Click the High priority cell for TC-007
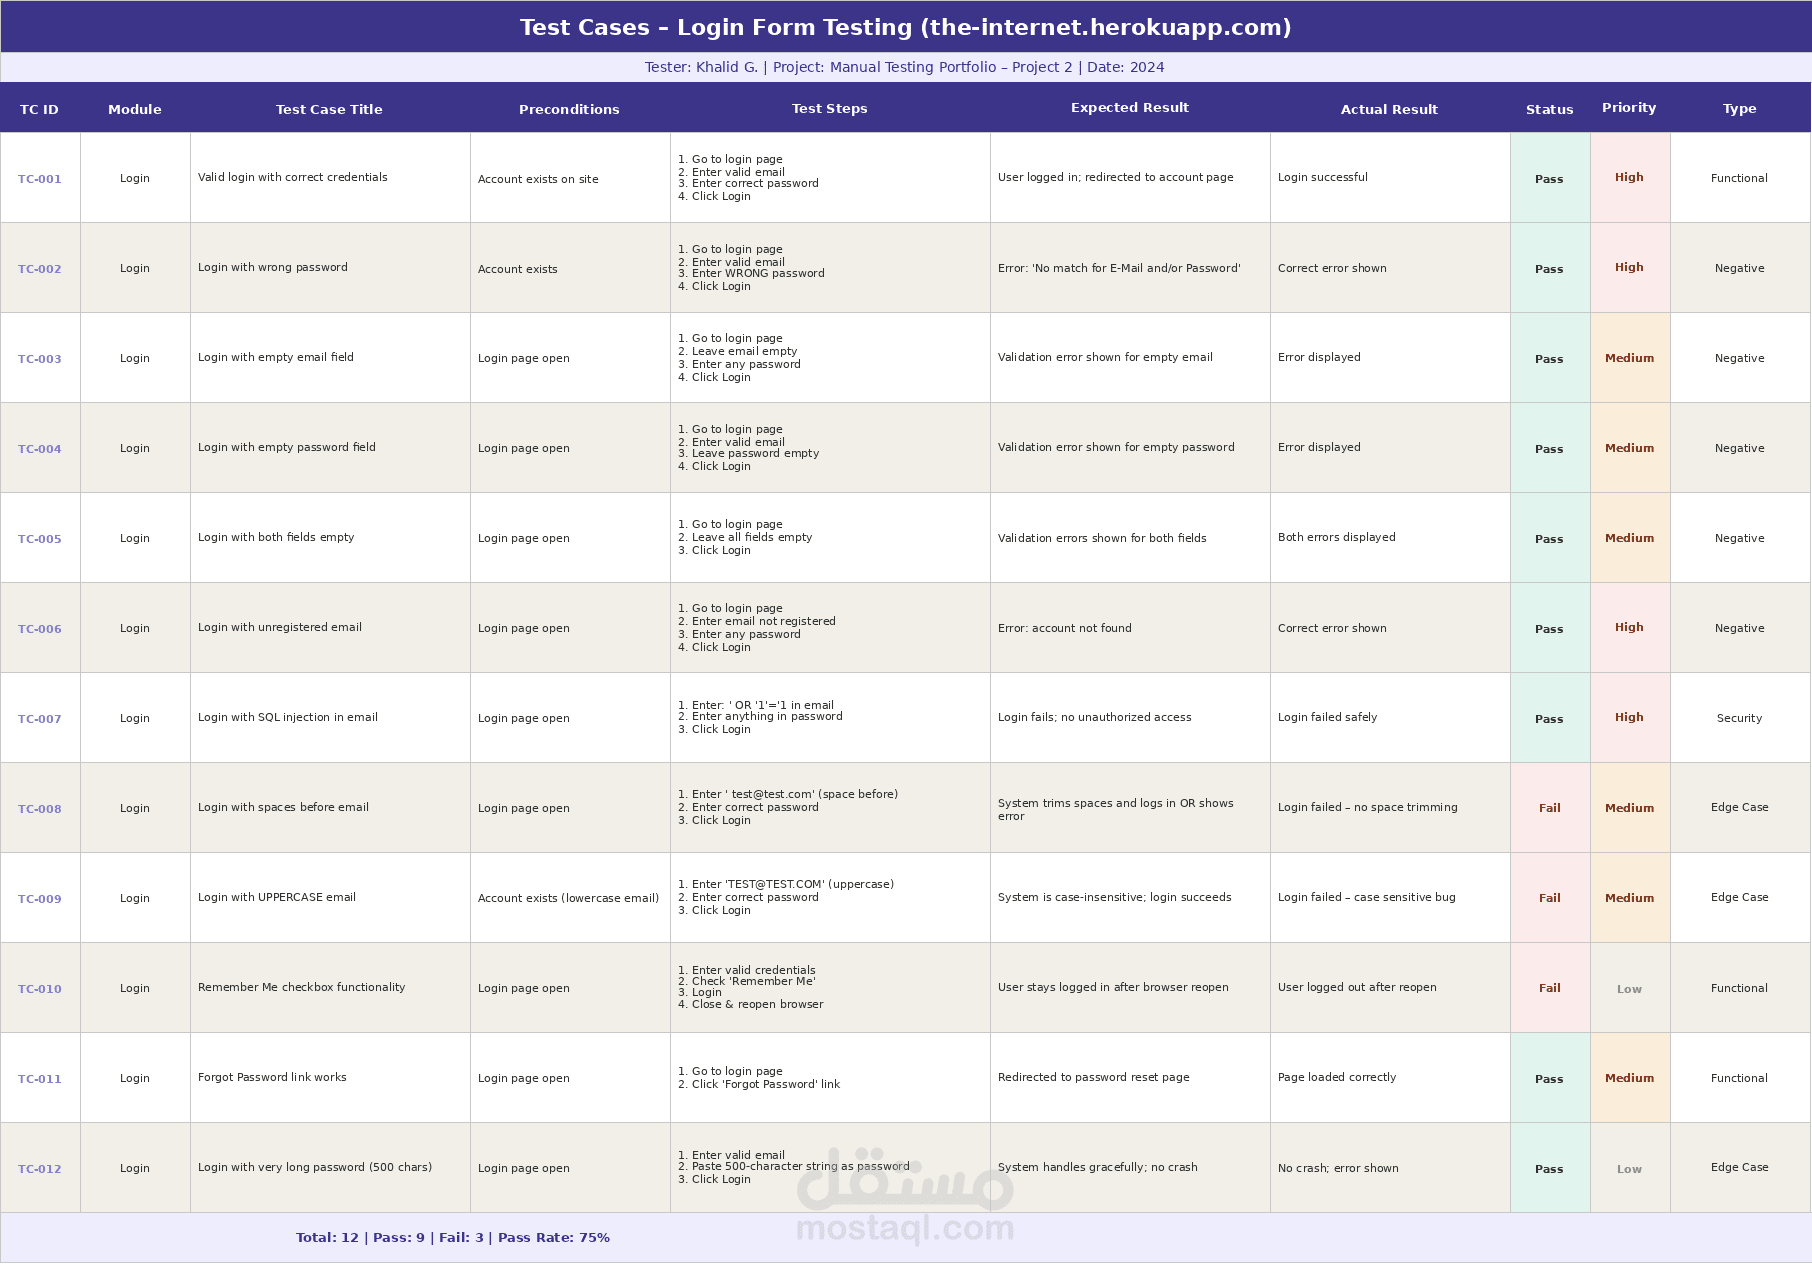 point(1630,718)
